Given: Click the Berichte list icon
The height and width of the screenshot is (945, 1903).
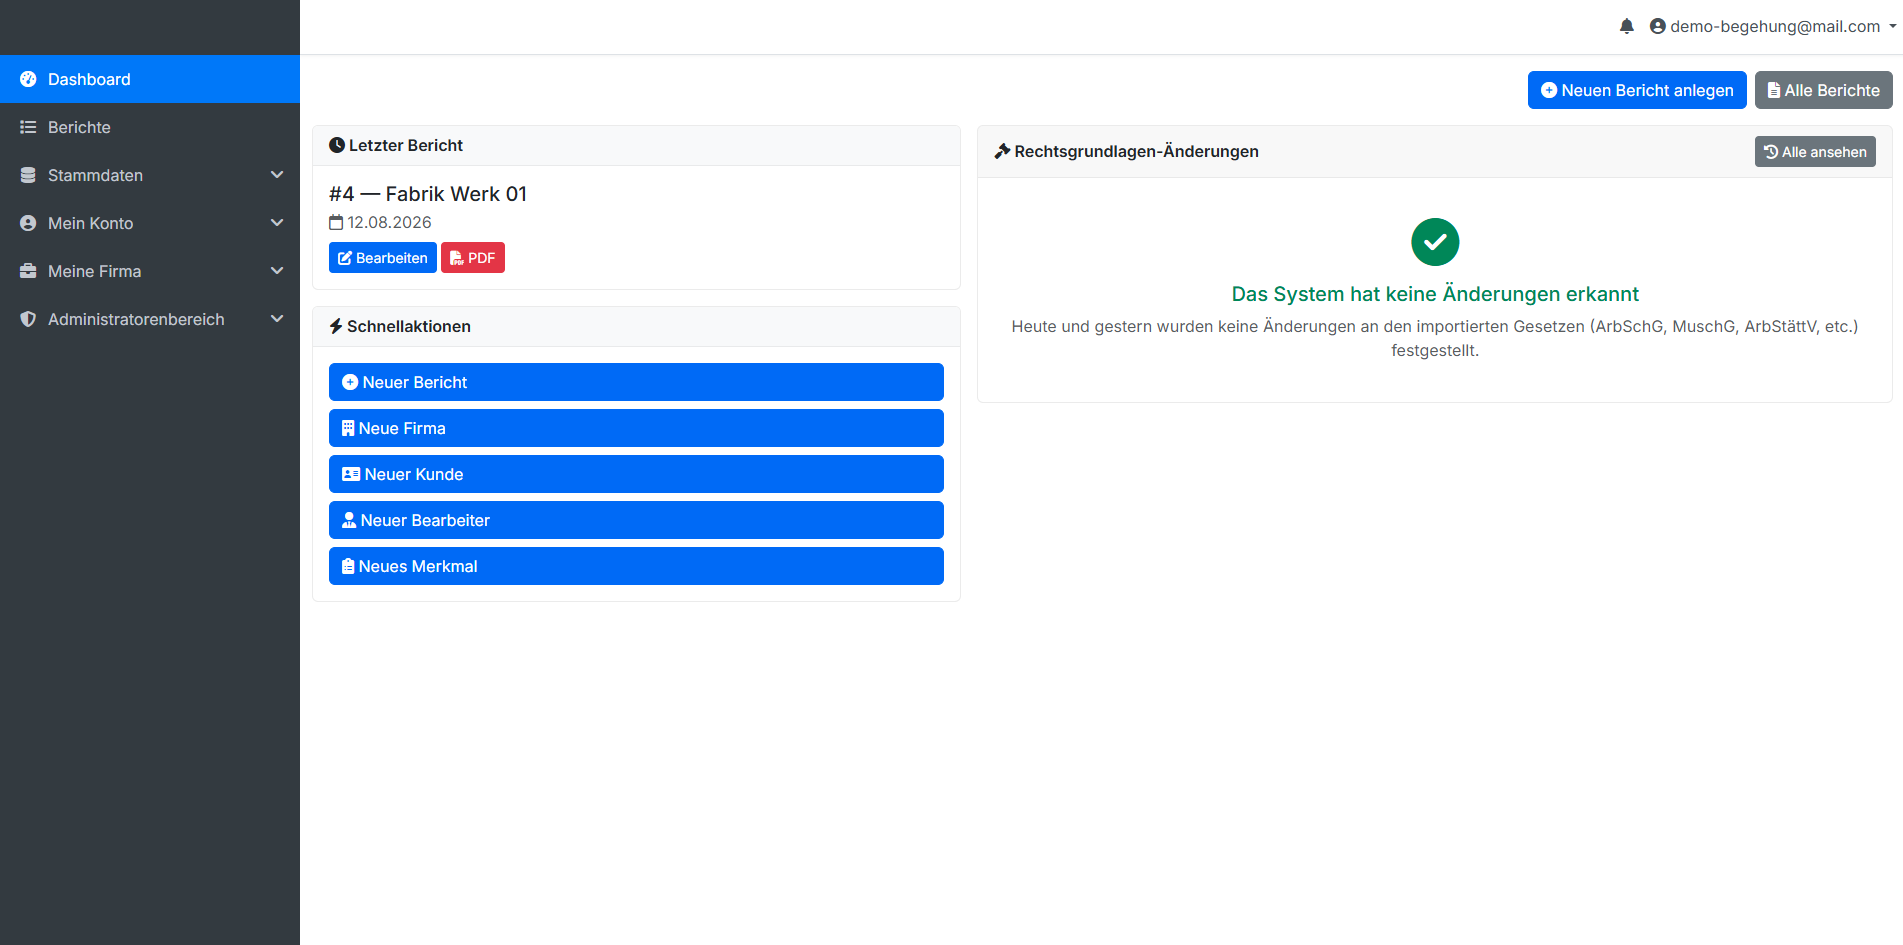Looking at the screenshot, I should pyautogui.click(x=28, y=127).
